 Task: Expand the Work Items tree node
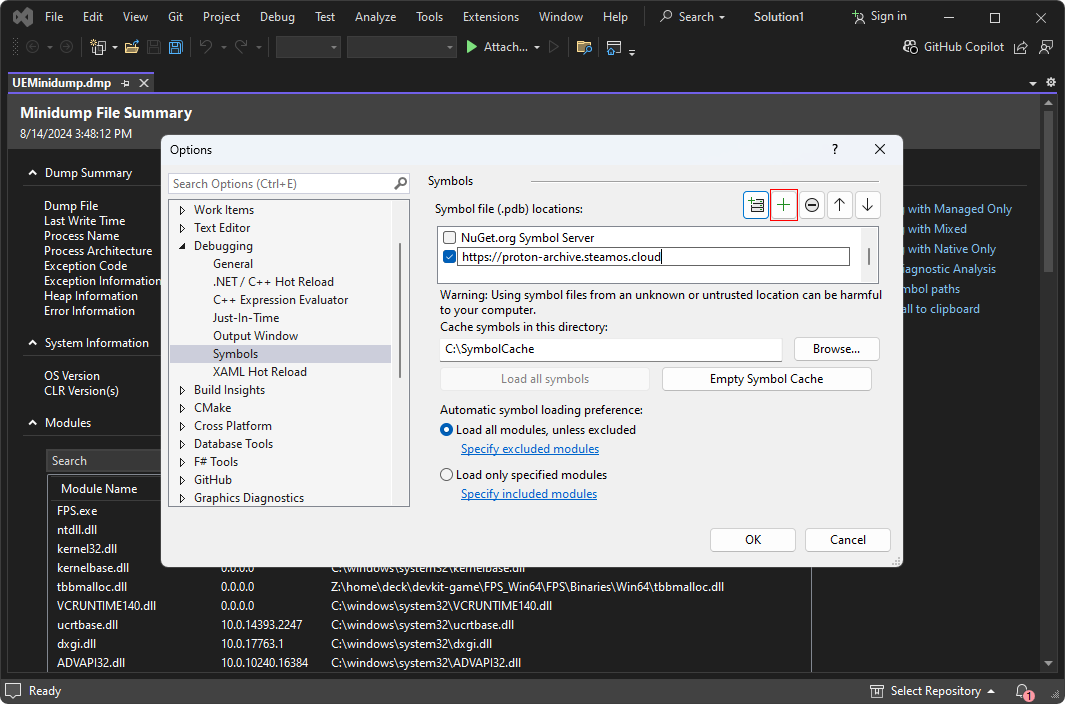tap(182, 210)
